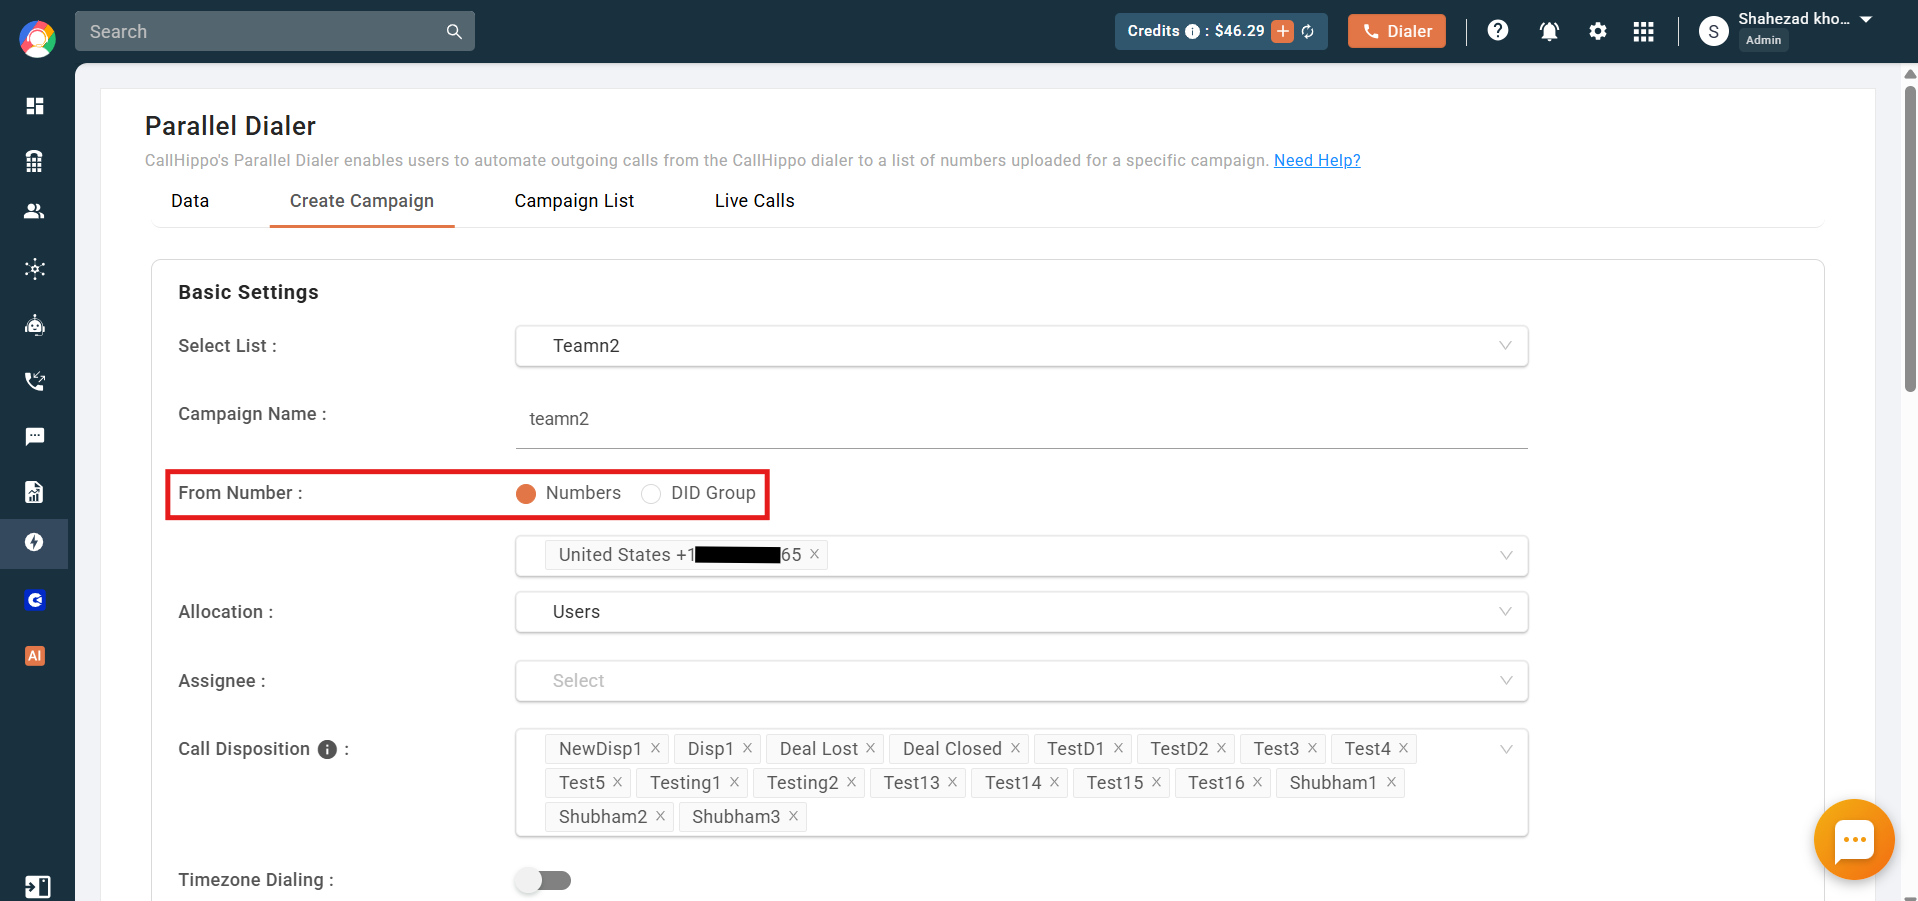Remove the TestD1 disposition tag
Screen dimensions: 1918x901
point(1118,748)
